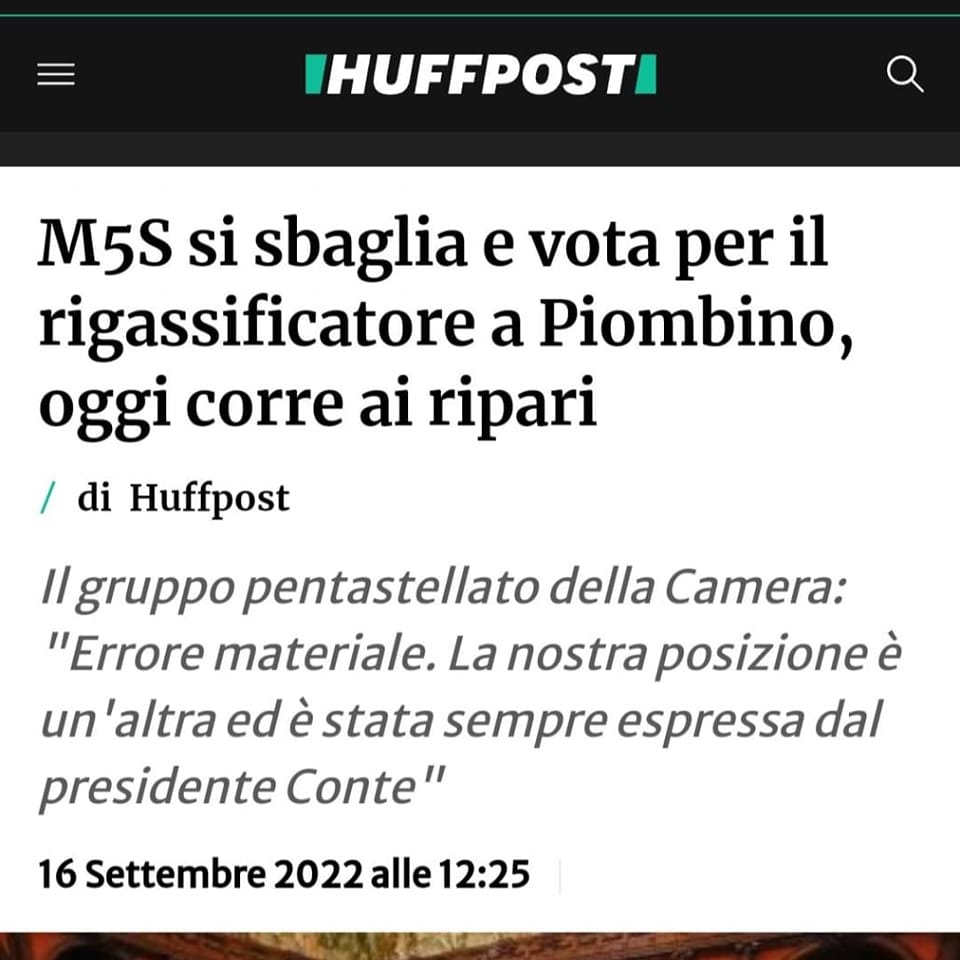This screenshot has width=960, height=960.
Task: Click the dark gray strip under the header
Action: click(x=480, y=149)
